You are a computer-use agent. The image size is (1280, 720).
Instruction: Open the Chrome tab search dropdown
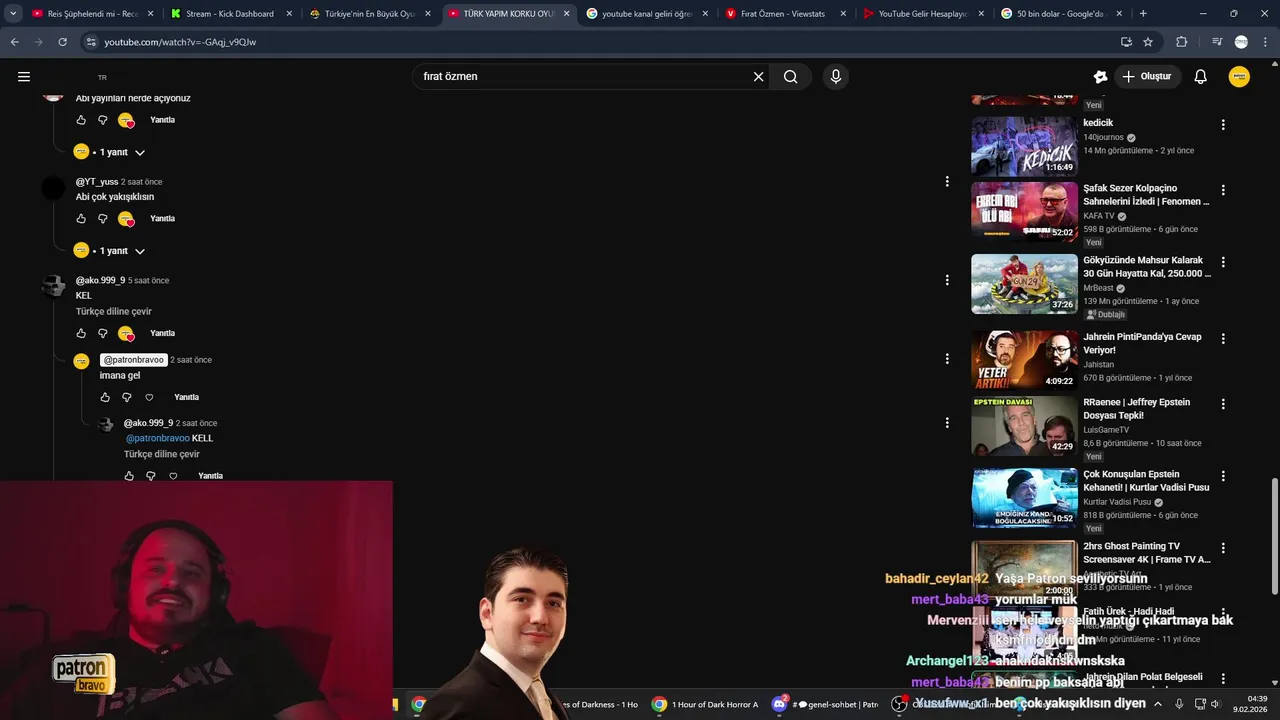[x=13, y=14]
